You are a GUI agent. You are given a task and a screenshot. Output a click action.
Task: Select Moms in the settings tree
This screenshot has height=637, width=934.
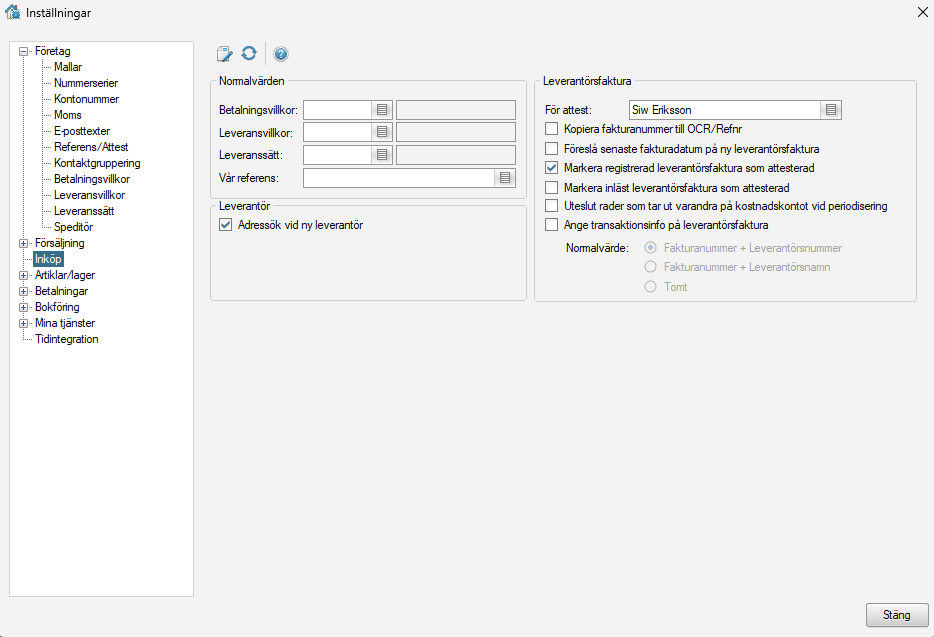pyautogui.click(x=68, y=115)
